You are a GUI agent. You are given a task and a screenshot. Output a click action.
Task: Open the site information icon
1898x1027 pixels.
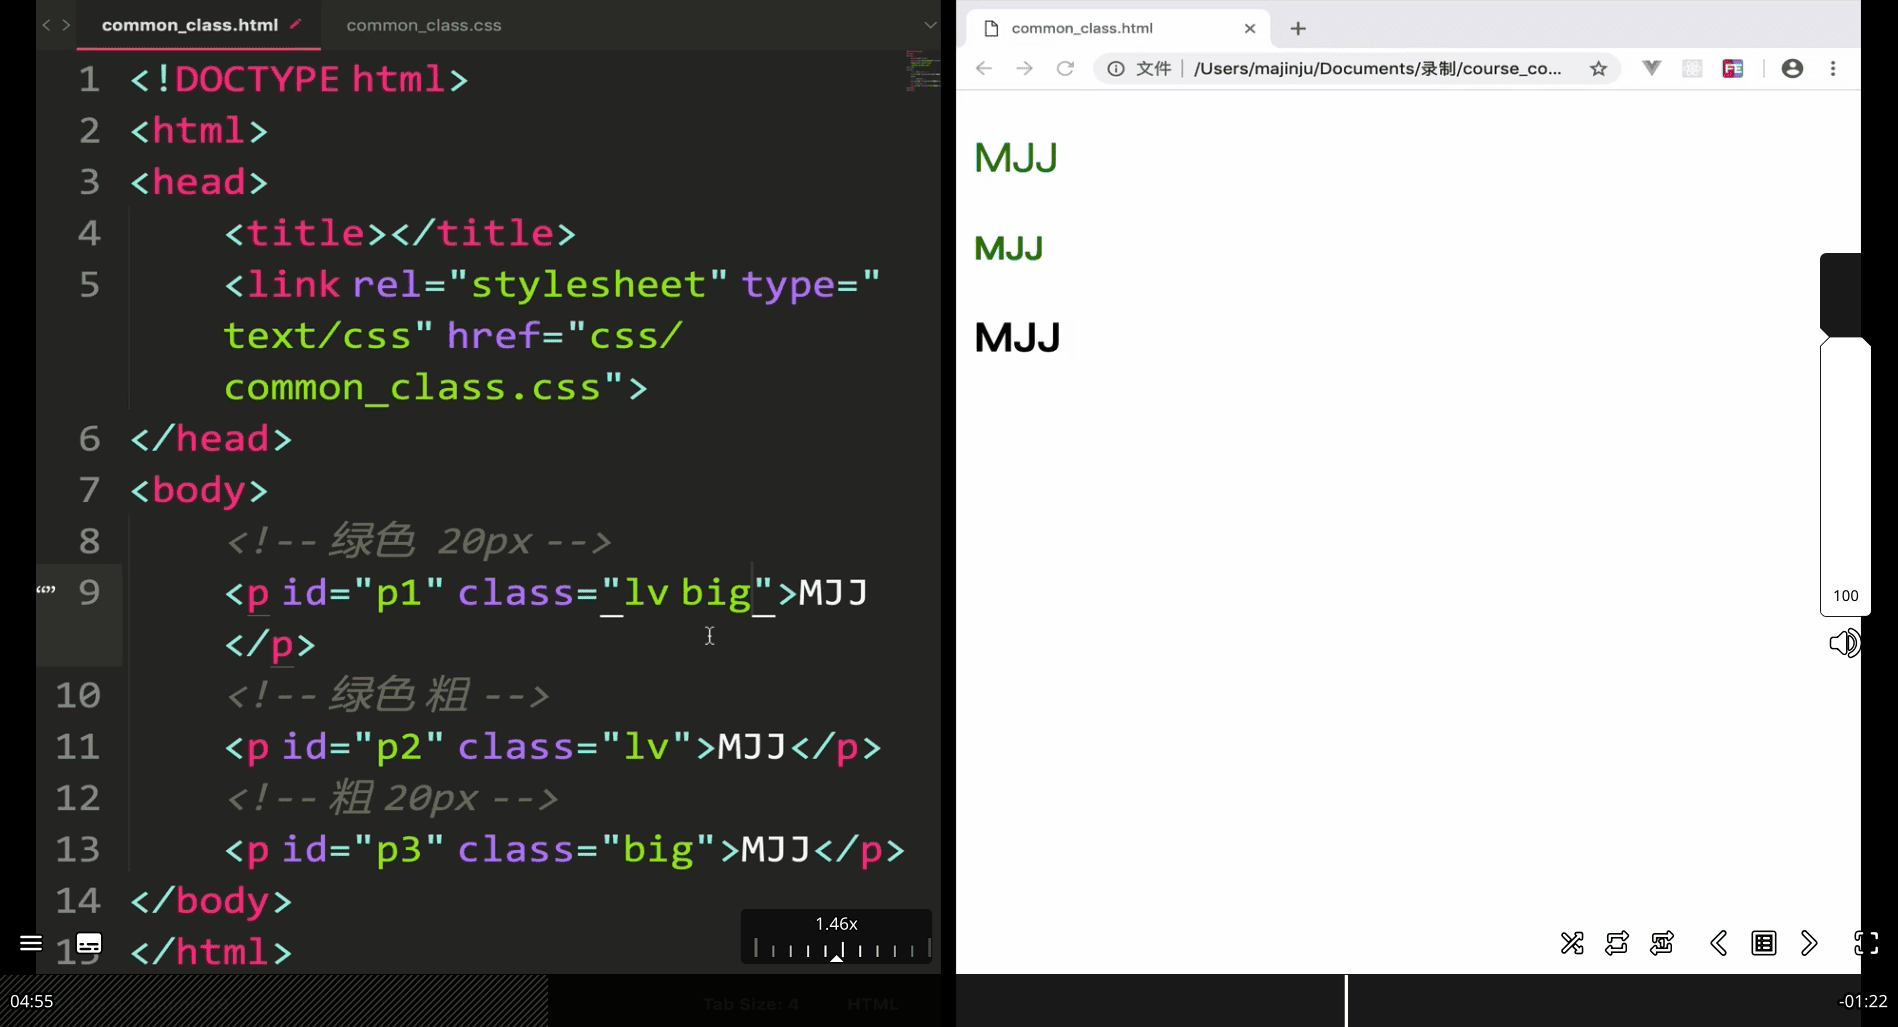(x=1116, y=68)
